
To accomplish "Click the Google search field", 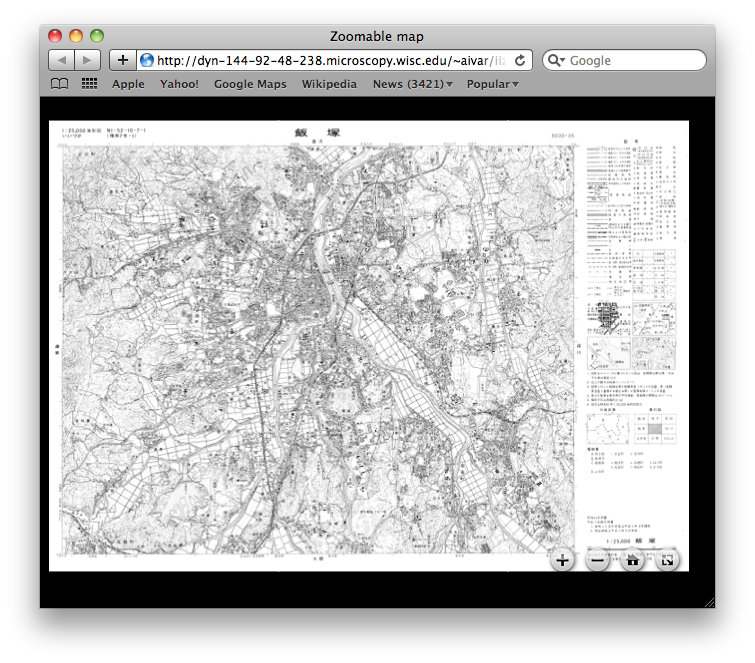I will [625, 60].
